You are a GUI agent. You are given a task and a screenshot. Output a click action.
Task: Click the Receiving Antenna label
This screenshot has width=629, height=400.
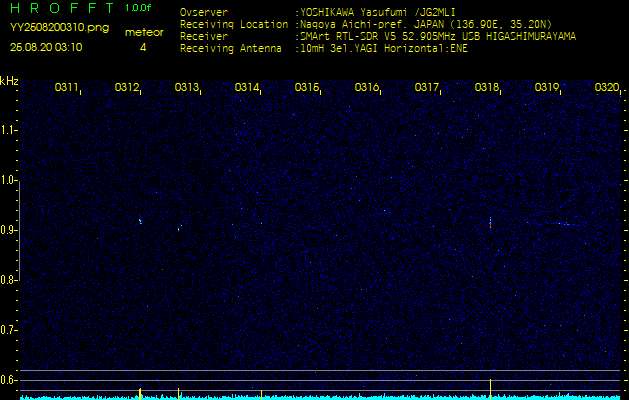(x=231, y=49)
